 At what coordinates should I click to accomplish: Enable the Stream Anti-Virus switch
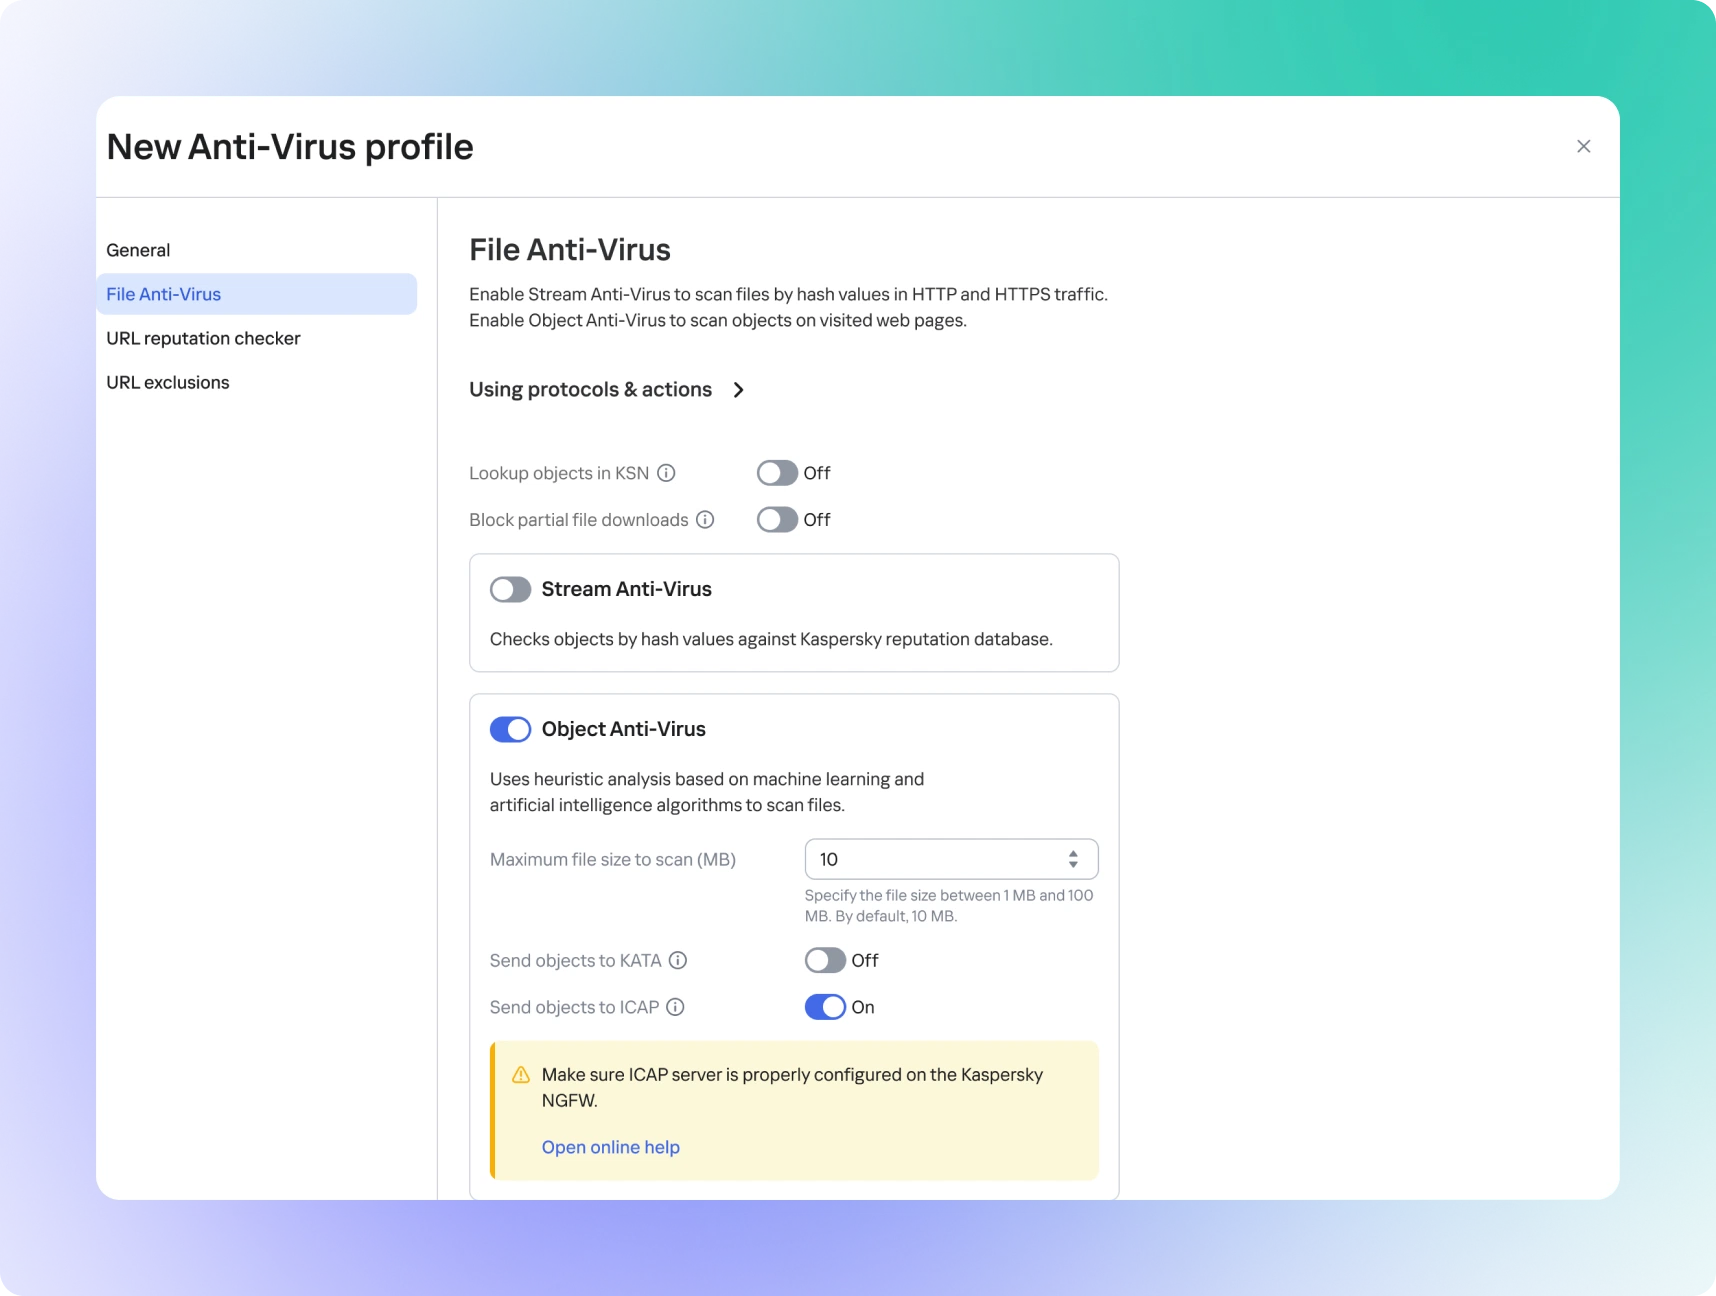(510, 590)
